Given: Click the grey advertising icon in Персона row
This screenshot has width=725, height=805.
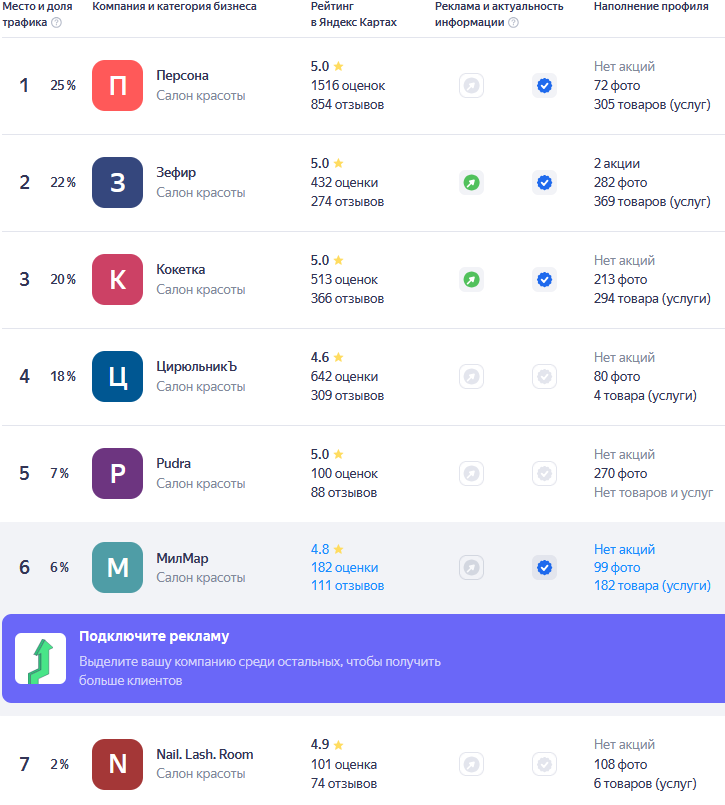Looking at the screenshot, I should pos(471,86).
